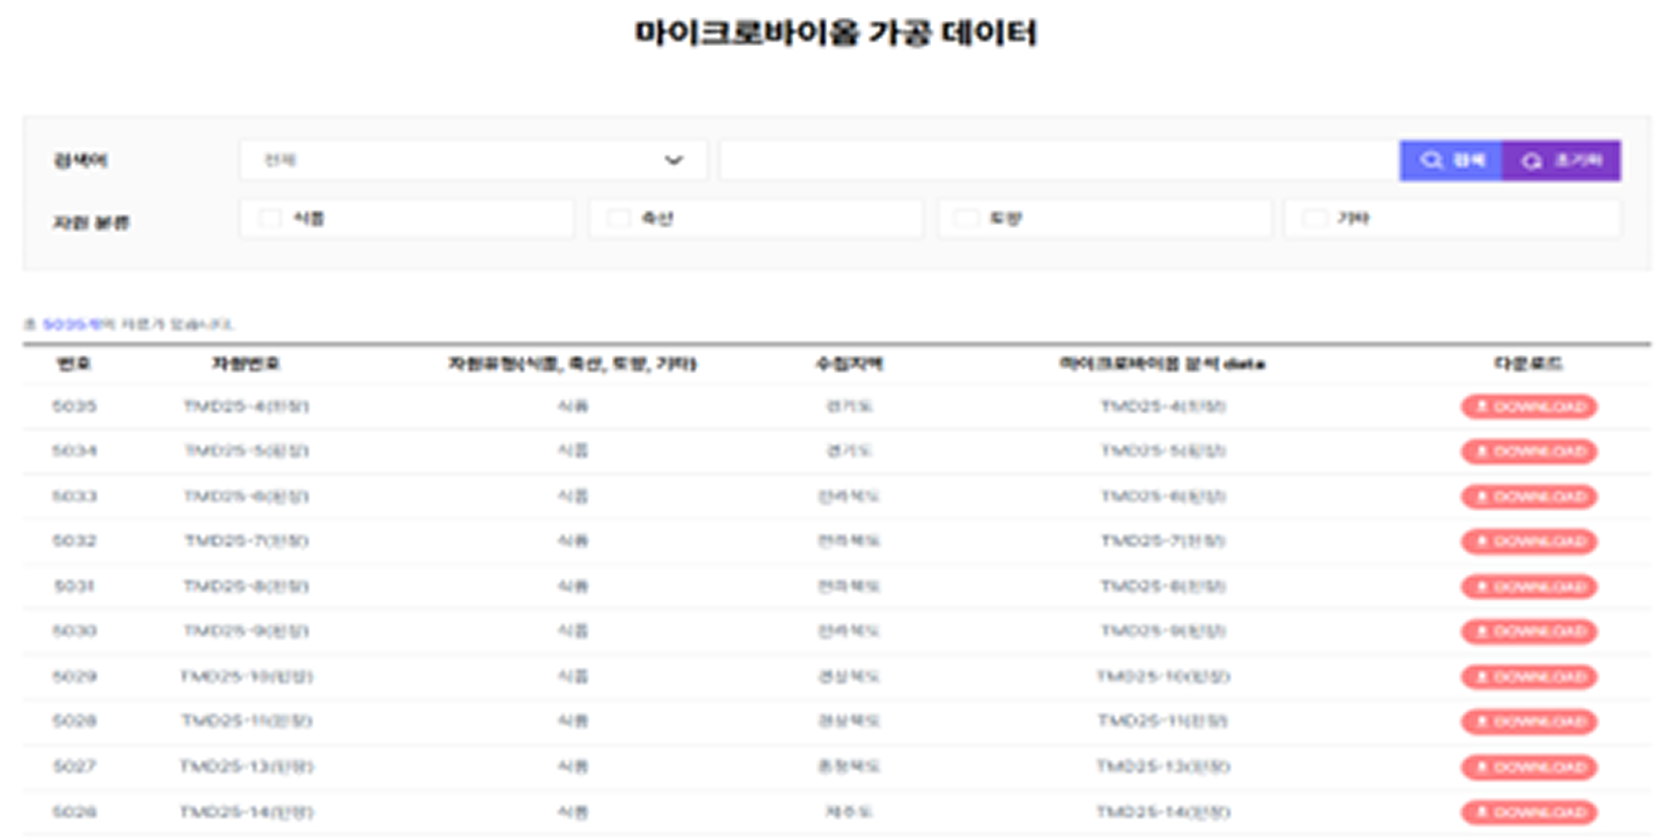The height and width of the screenshot is (840, 1669).
Task: Download data for row 5030
Action: (1528, 632)
